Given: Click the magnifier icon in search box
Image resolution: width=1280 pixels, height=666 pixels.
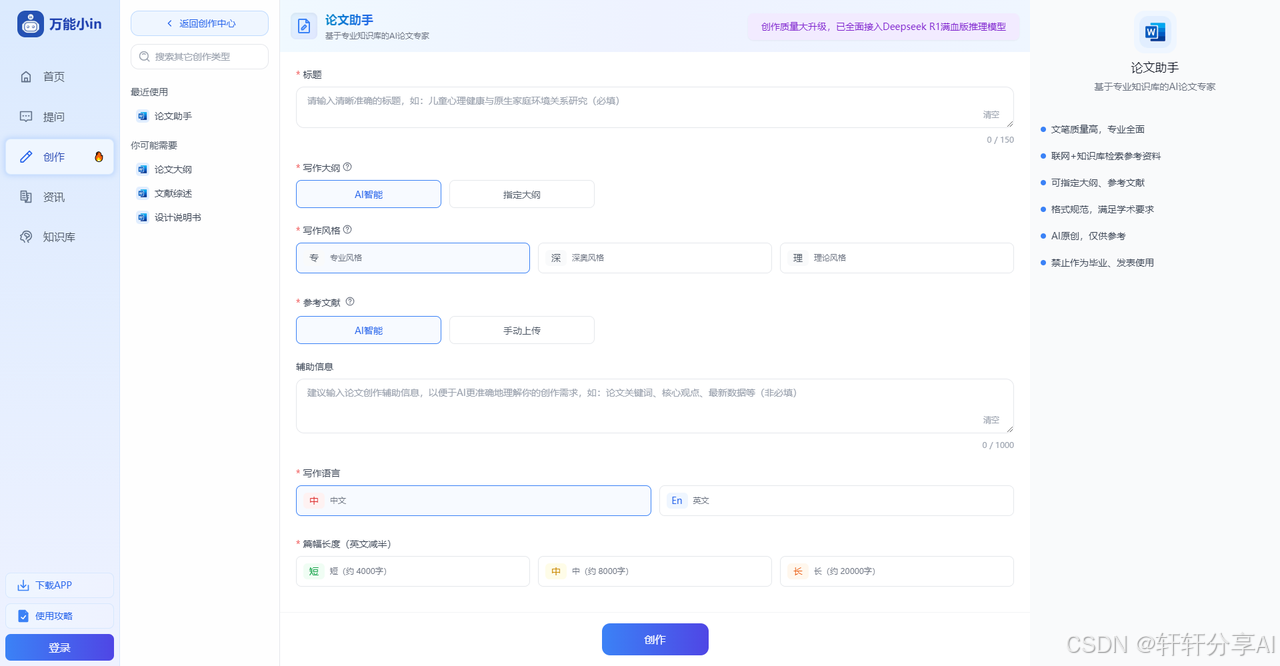Looking at the screenshot, I should click(x=145, y=57).
